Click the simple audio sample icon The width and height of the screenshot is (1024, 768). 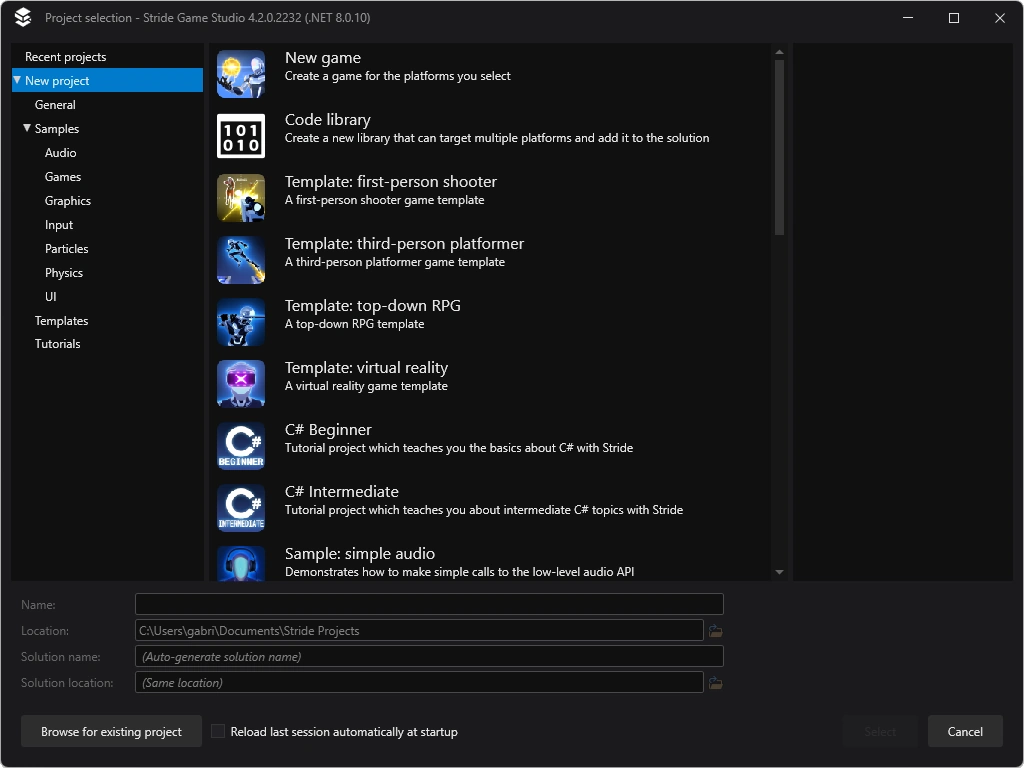point(240,566)
